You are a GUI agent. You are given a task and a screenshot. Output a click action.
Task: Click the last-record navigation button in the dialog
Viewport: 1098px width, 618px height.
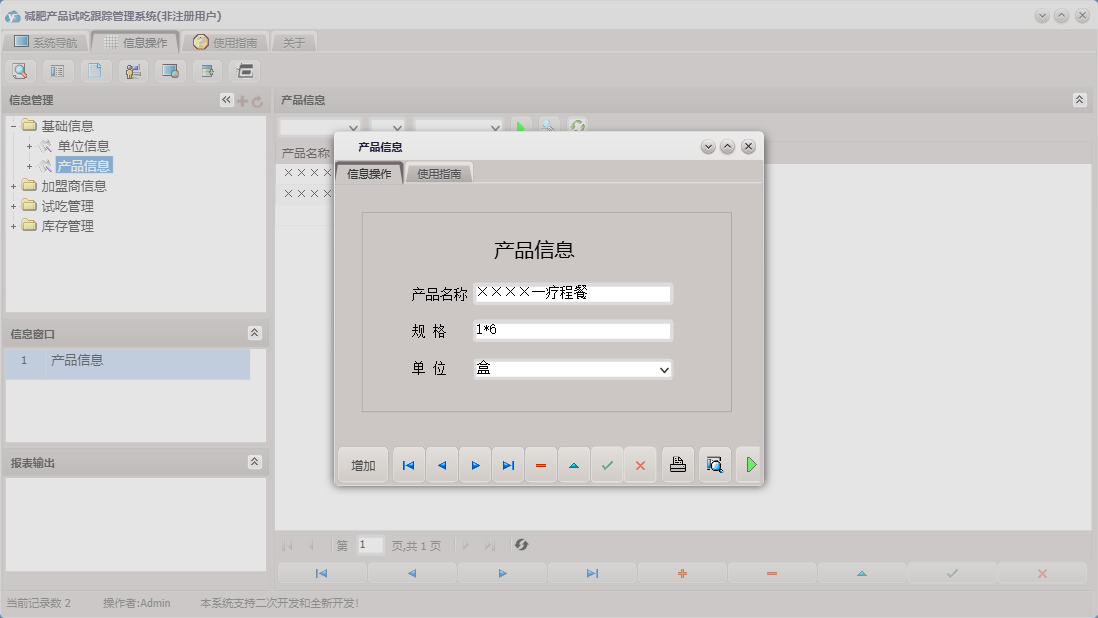coord(507,464)
